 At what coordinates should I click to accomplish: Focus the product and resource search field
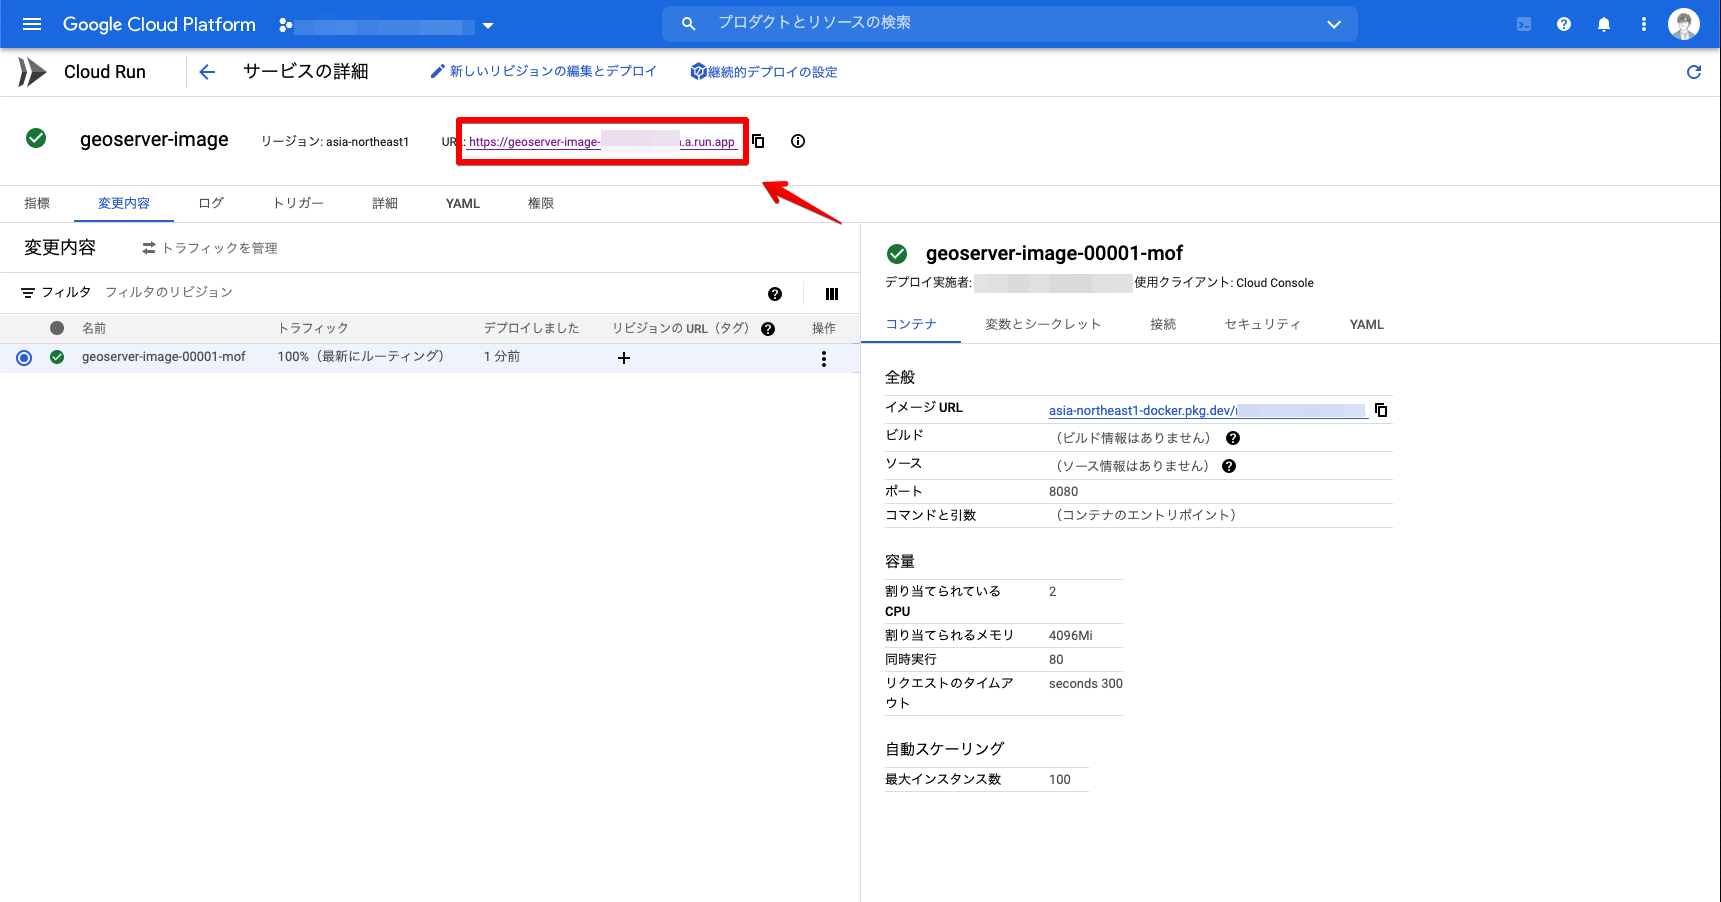[1010, 23]
